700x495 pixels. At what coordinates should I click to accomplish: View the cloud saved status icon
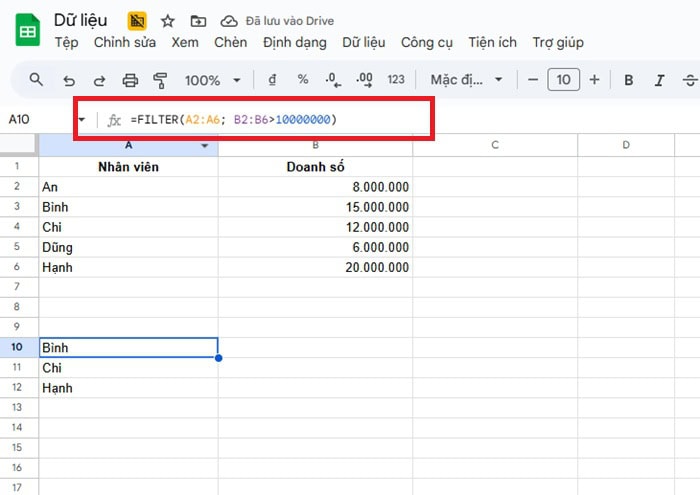(x=229, y=21)
